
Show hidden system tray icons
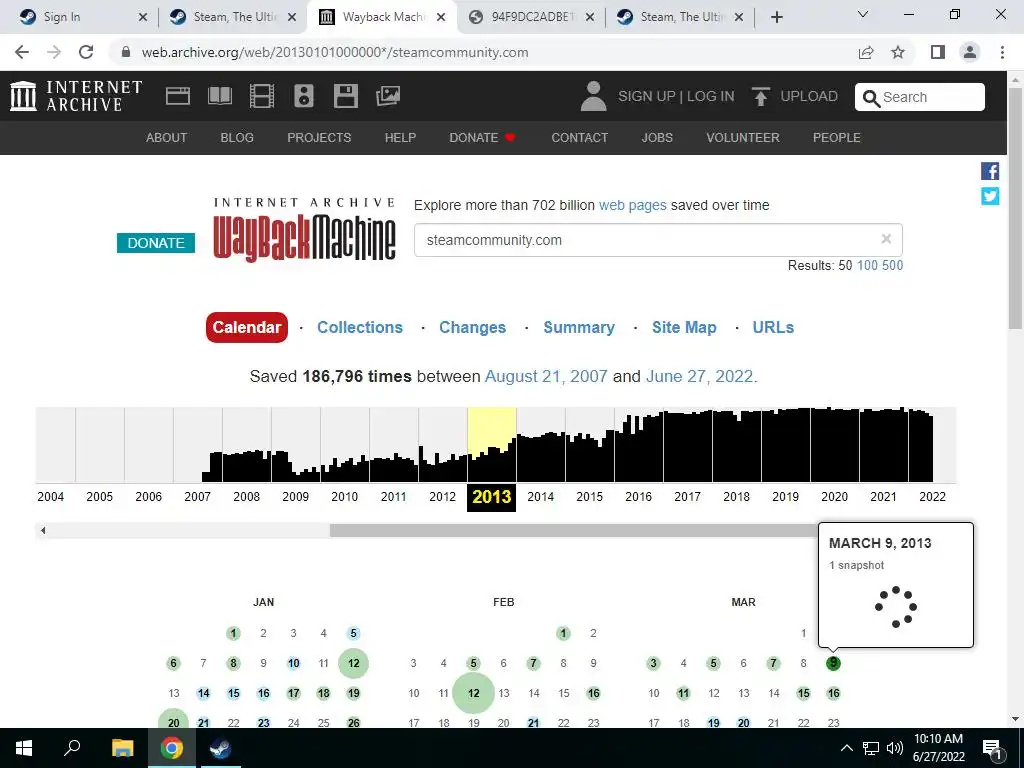click(x=846, y=748)
